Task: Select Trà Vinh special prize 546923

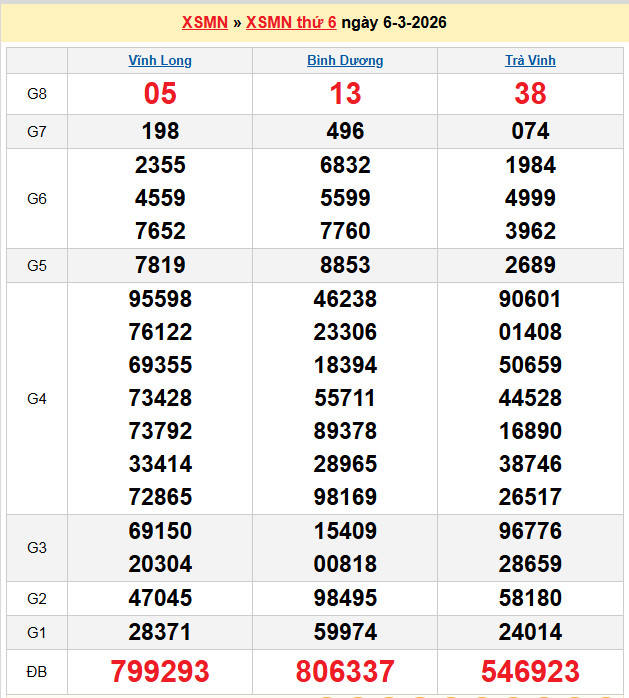Action: 530,671
